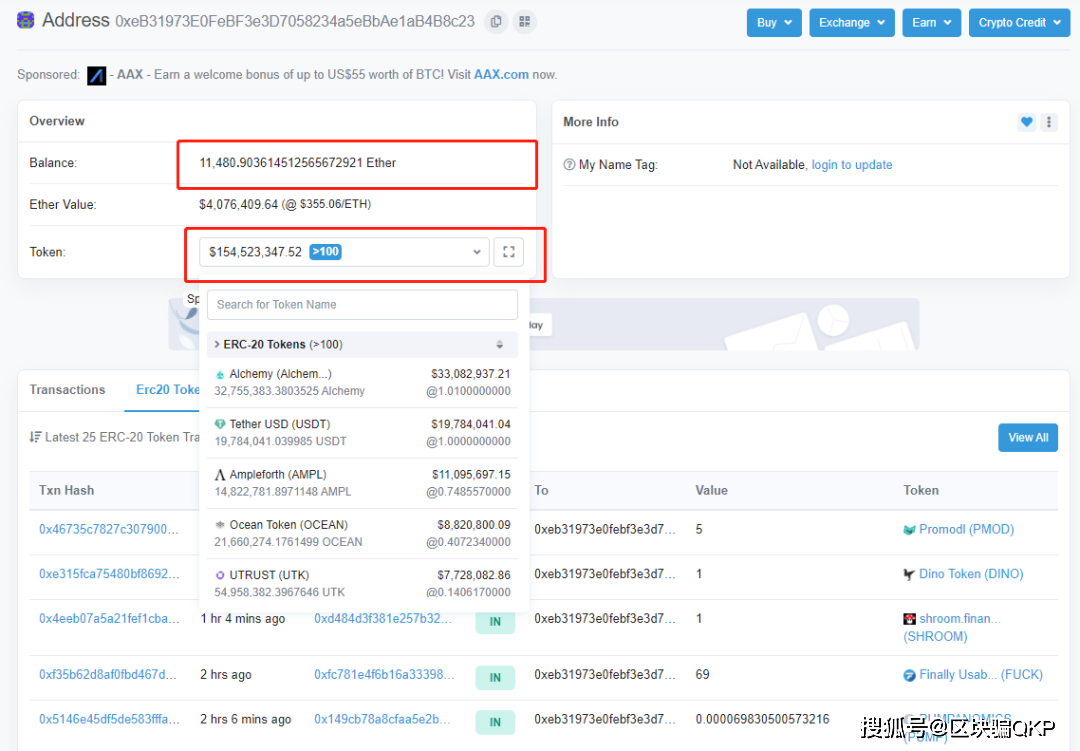Open the More Info options menu icon
This screenshot has width=1080, height=751.
click(1049, 122)
